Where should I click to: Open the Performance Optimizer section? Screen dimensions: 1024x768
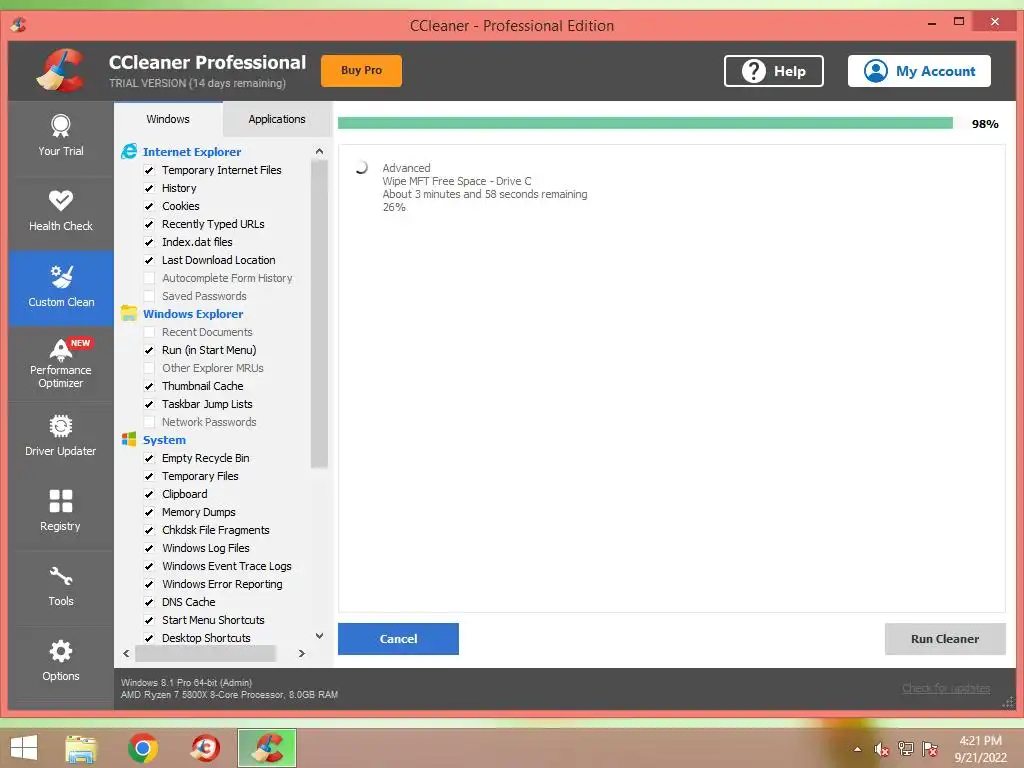click(61, 363)
